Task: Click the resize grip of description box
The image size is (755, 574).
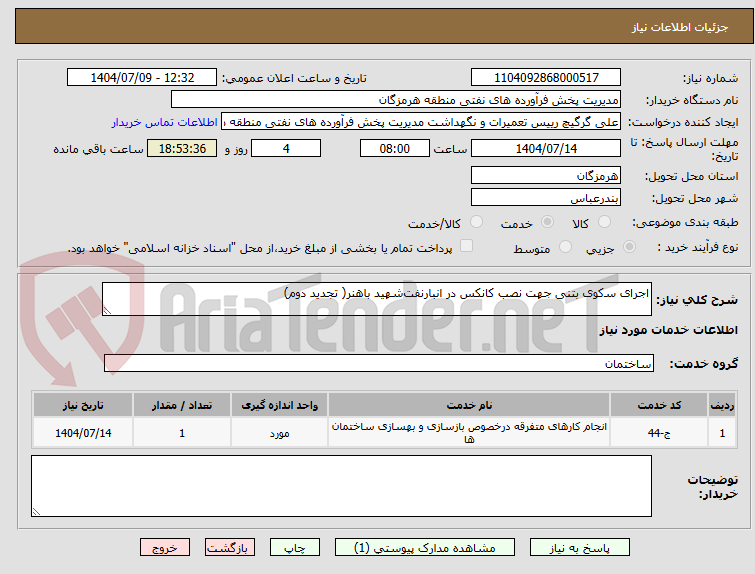Action: coord(107,311)
